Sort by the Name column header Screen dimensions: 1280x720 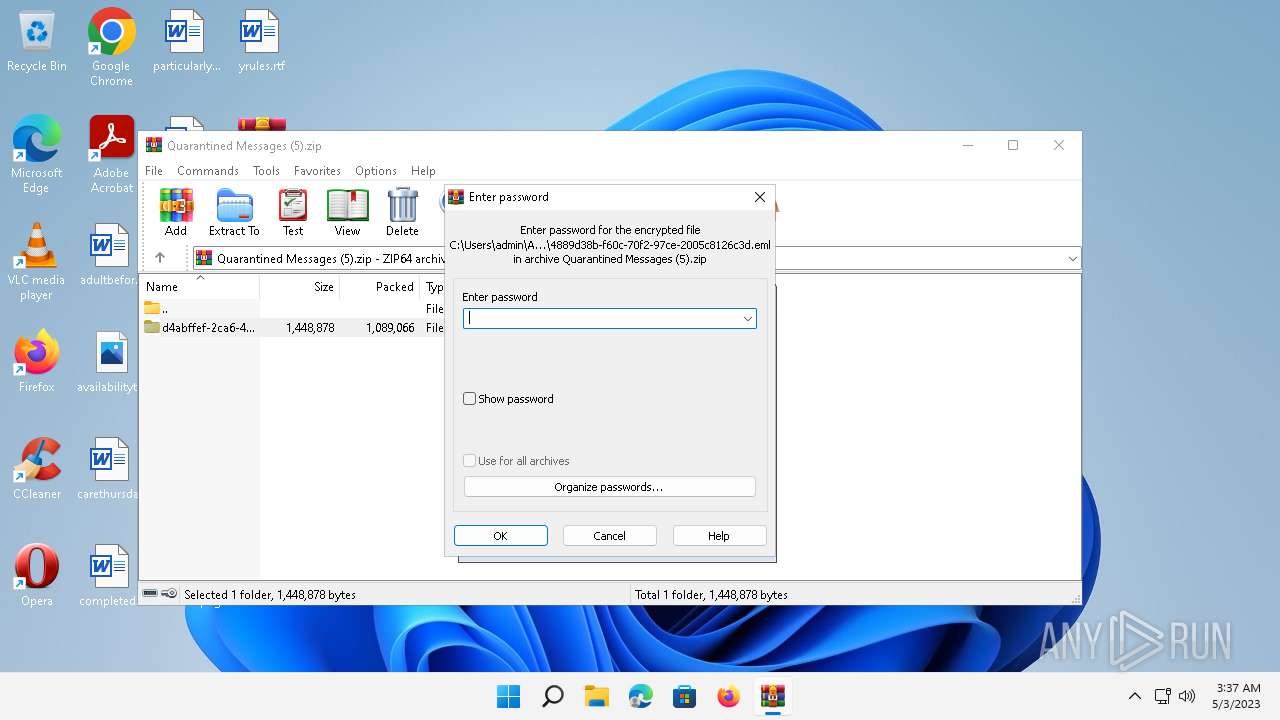coord(199,287)
